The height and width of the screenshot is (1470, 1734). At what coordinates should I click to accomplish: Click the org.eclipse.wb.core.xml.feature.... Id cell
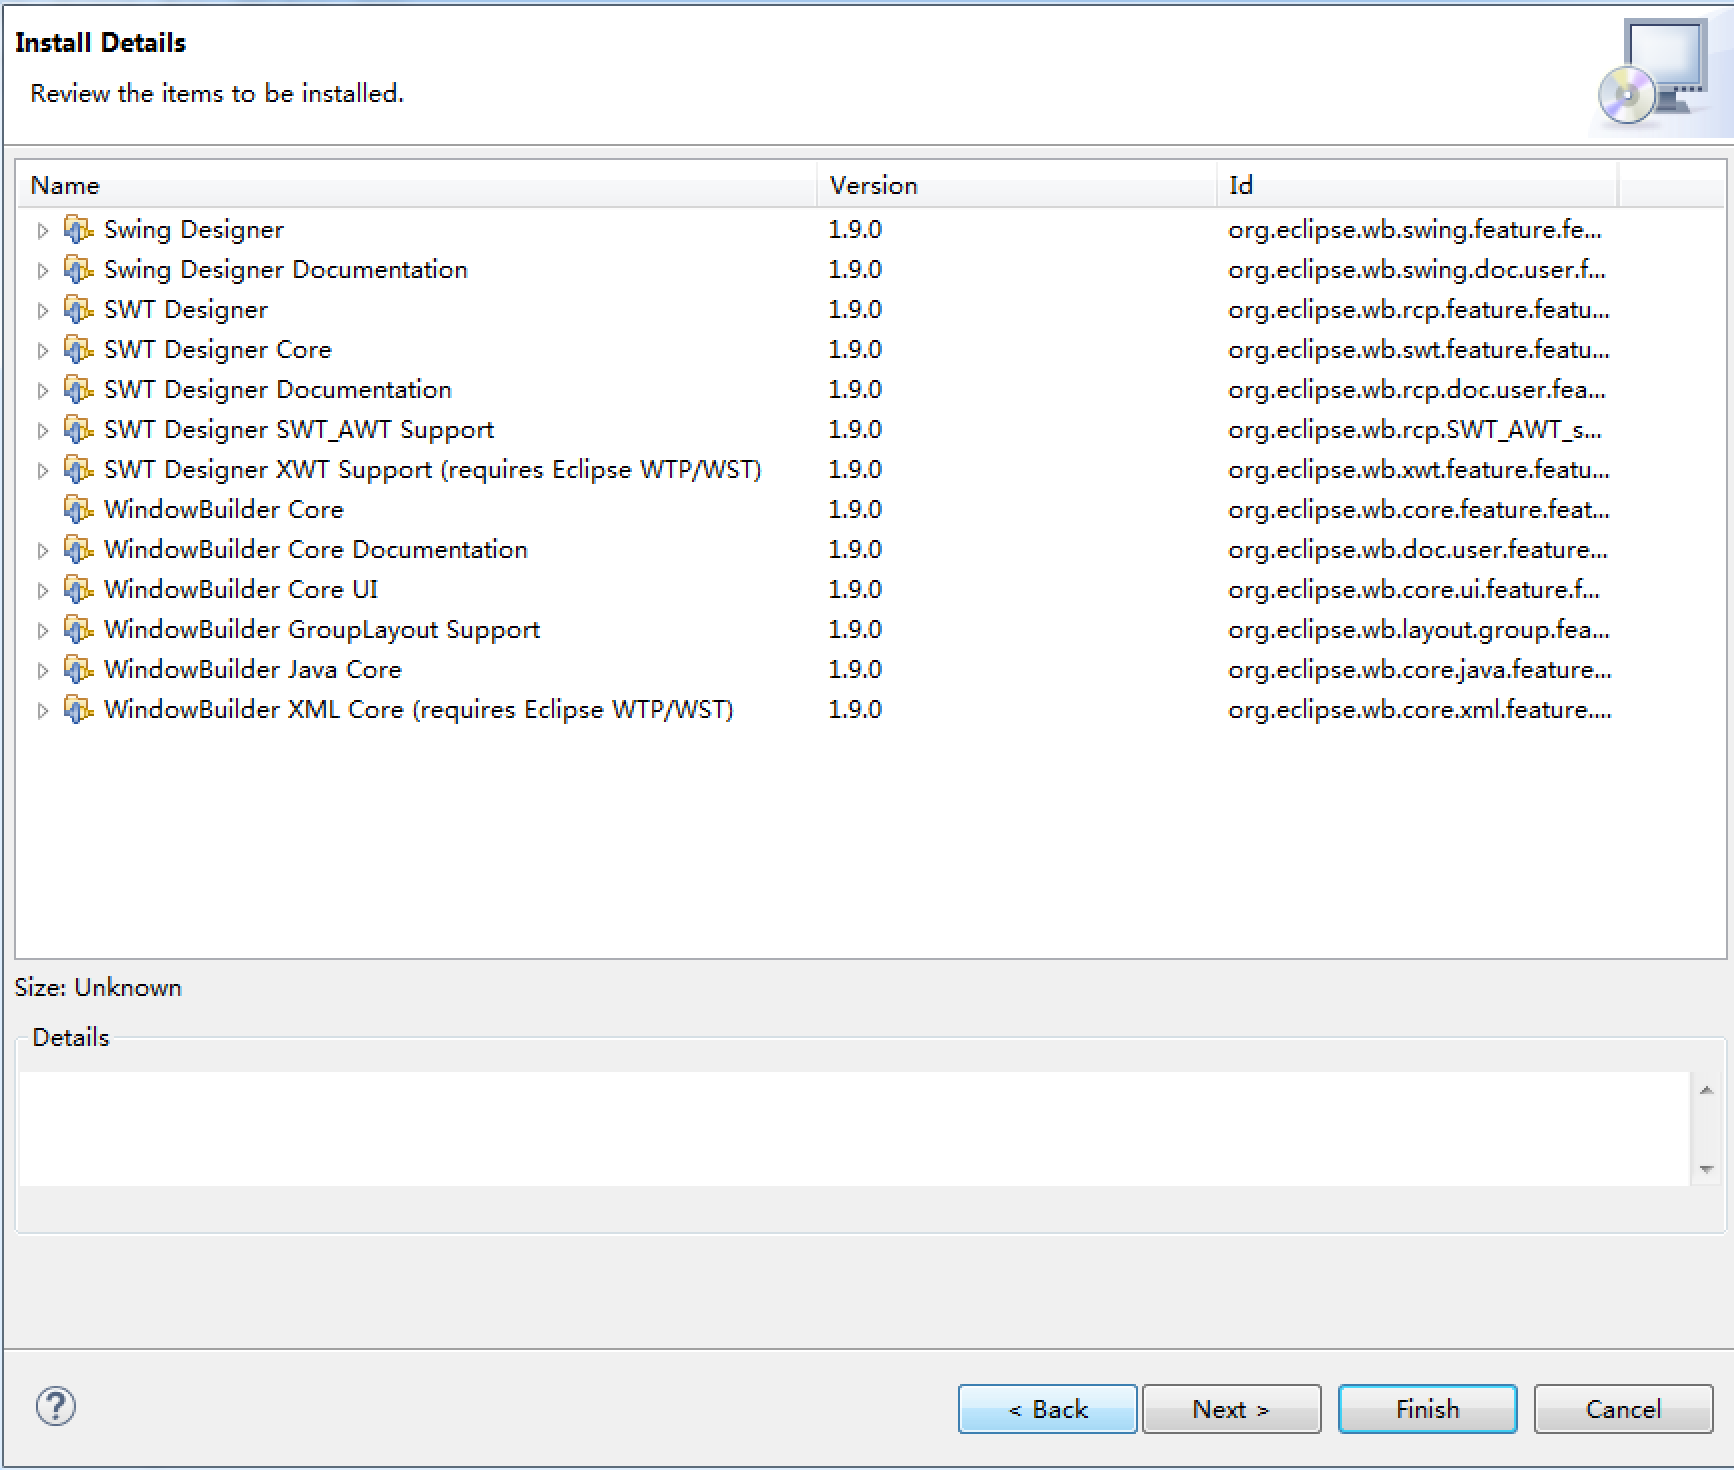(x=1420, y=710)
